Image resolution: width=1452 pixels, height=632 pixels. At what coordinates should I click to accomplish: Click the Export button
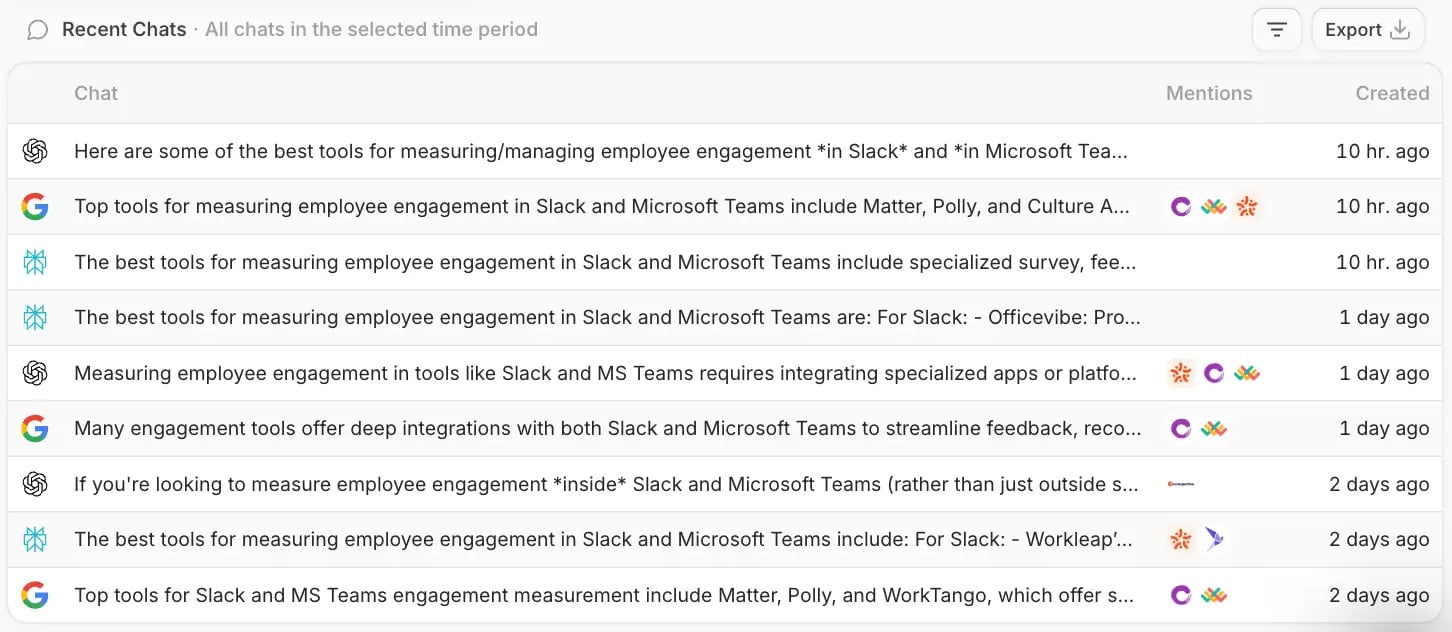(1367, 30)
